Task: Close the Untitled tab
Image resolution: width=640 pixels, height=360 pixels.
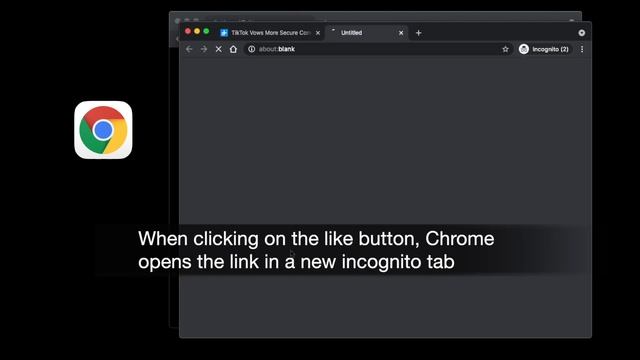Action: tap(401, 33)
